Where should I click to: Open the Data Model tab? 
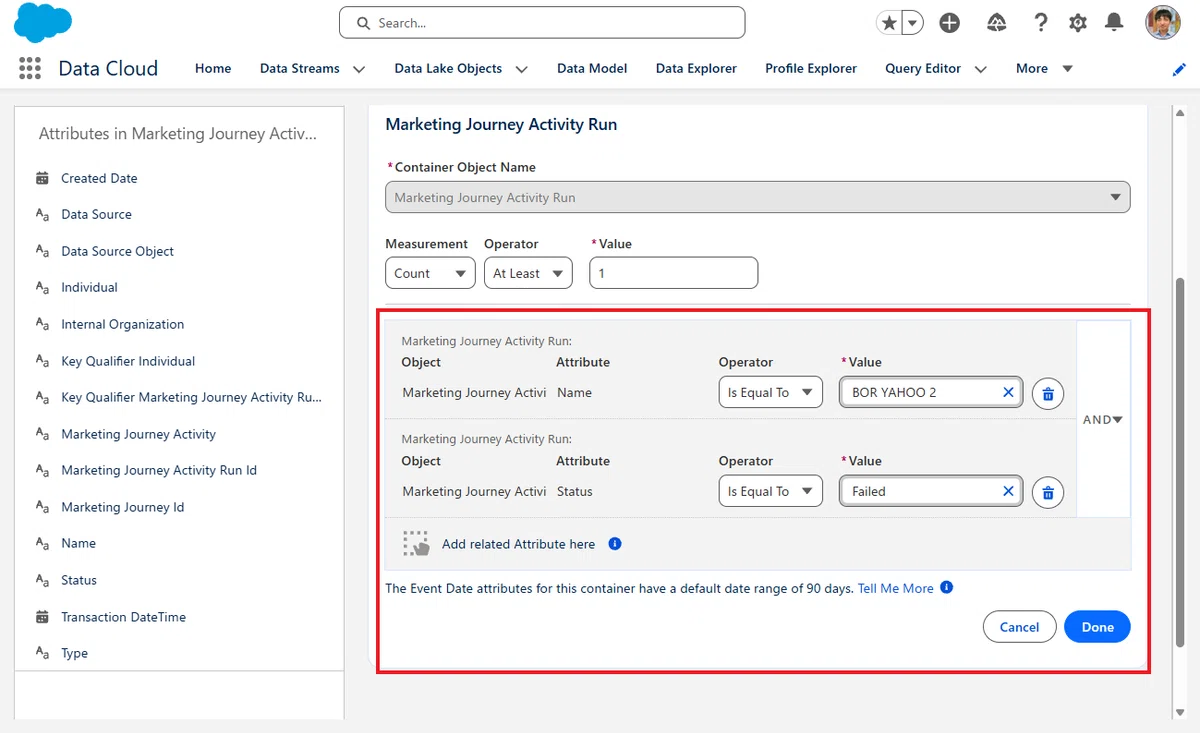click(x=592, y=68)
